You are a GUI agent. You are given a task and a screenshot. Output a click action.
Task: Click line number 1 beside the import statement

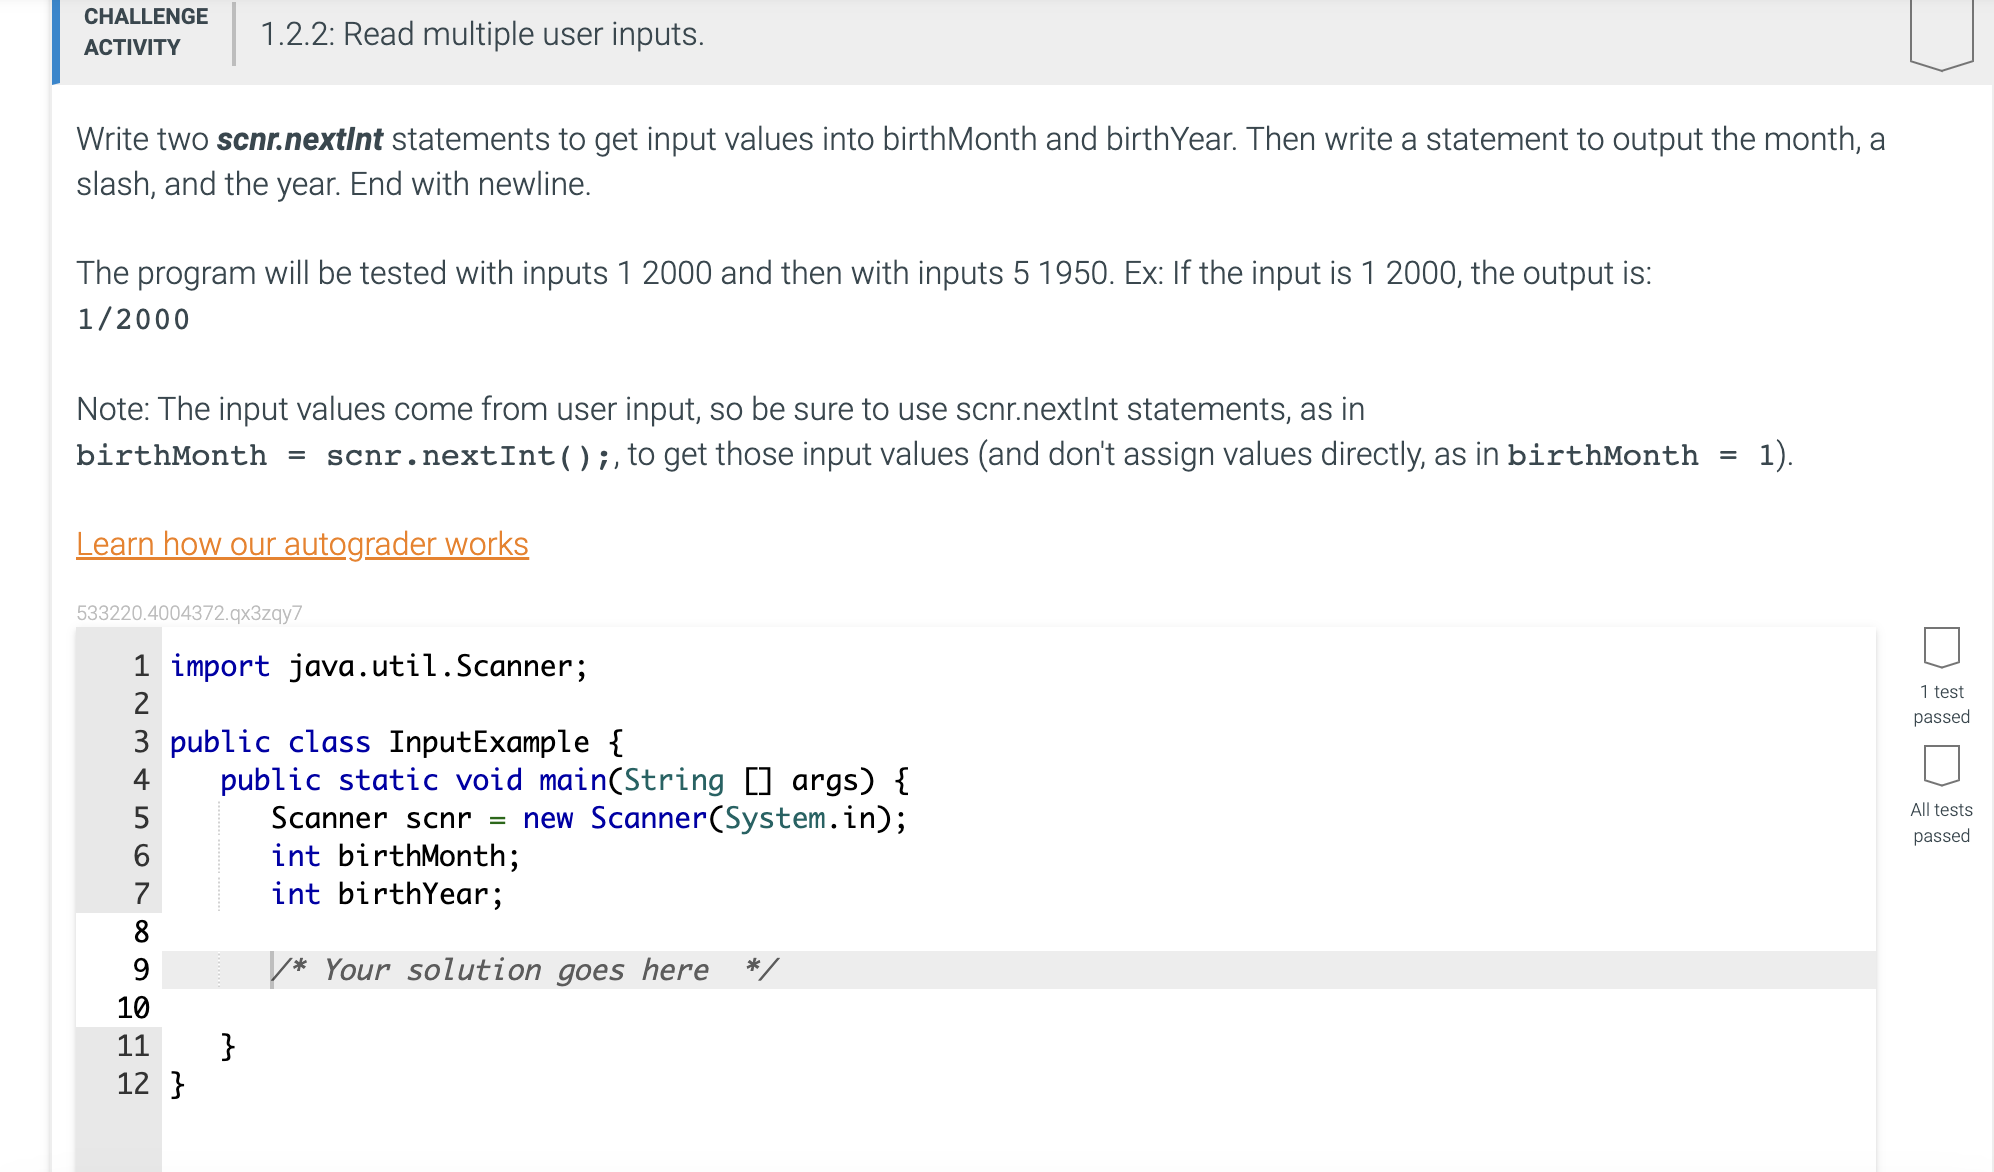[x=139, y=665]
